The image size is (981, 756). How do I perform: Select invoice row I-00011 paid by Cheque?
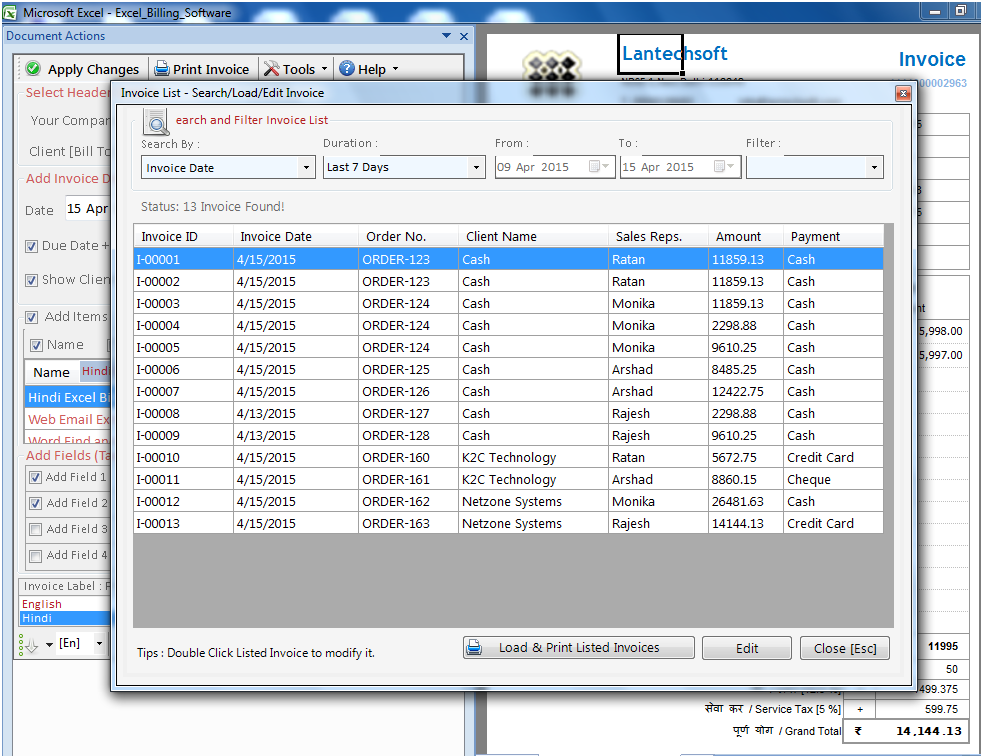coord(508,479)
